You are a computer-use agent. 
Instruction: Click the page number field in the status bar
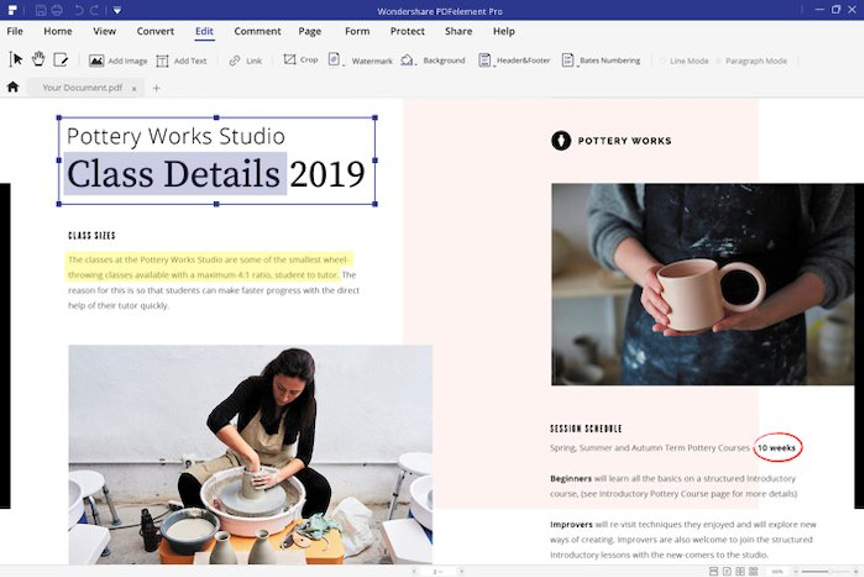437,571
